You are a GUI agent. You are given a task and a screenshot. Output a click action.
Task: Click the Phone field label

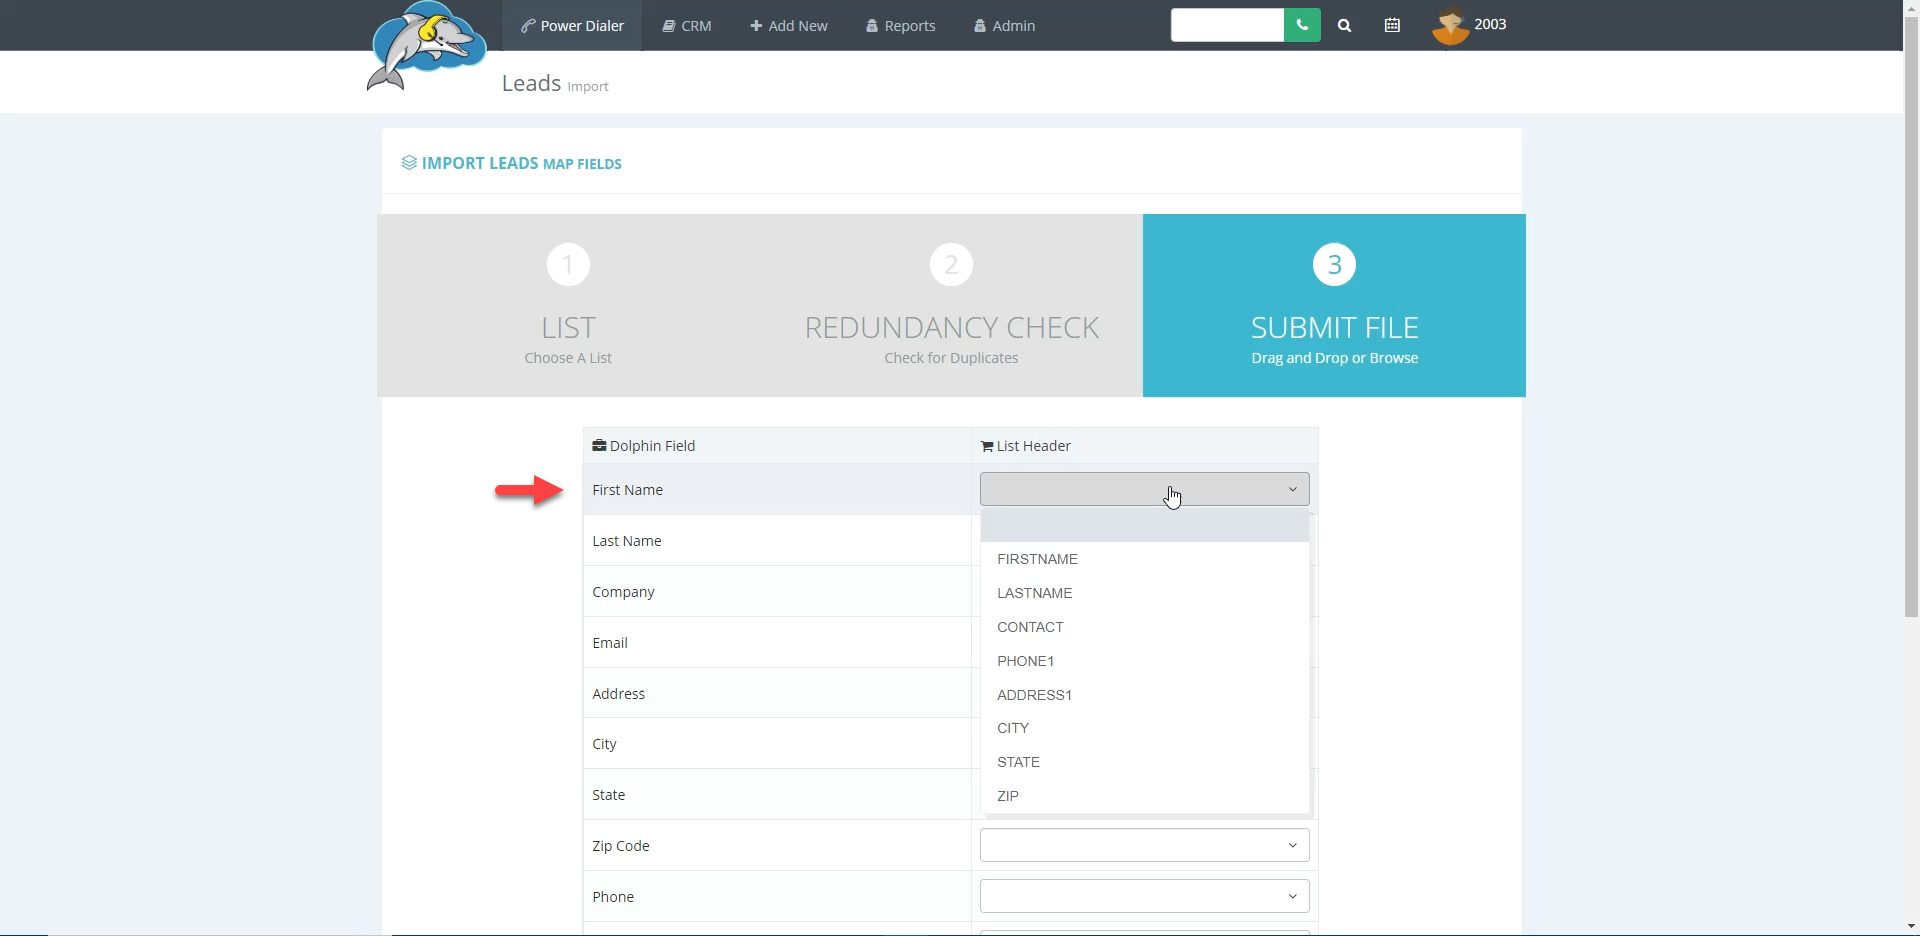point(613,897)
